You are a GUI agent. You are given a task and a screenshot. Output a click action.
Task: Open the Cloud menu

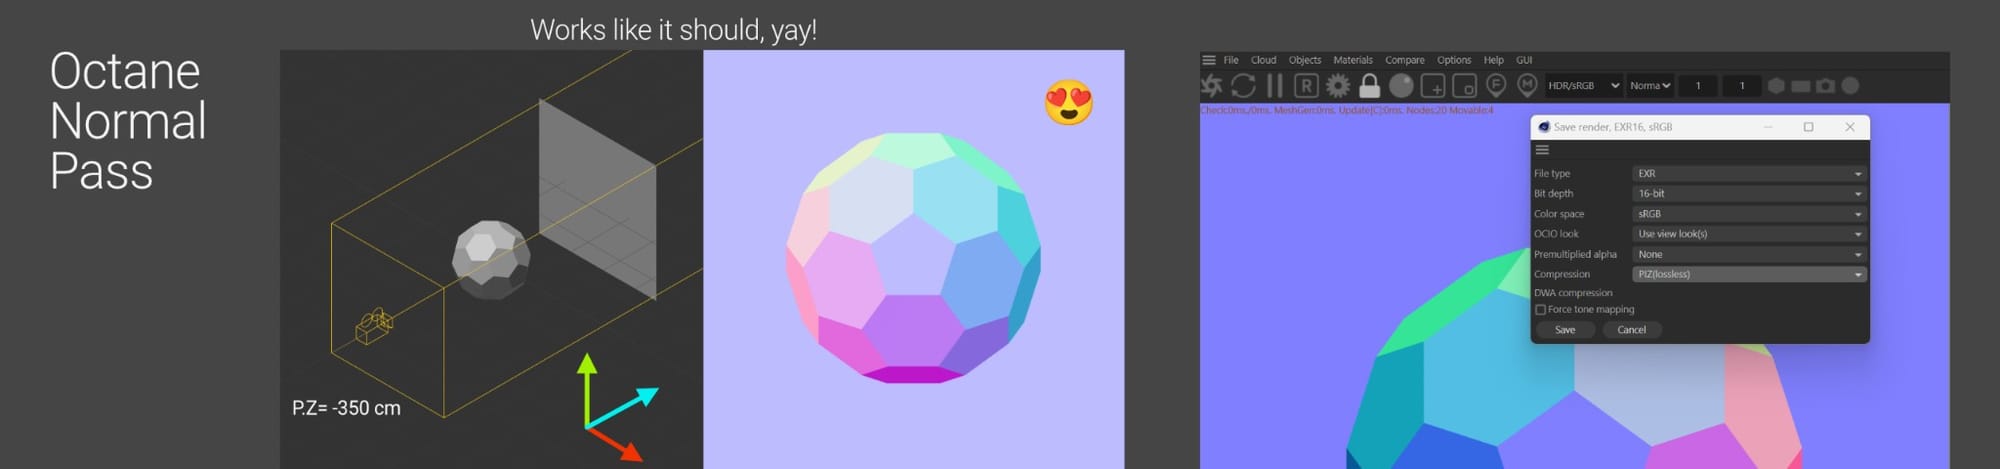click(x=1264, y=60)
